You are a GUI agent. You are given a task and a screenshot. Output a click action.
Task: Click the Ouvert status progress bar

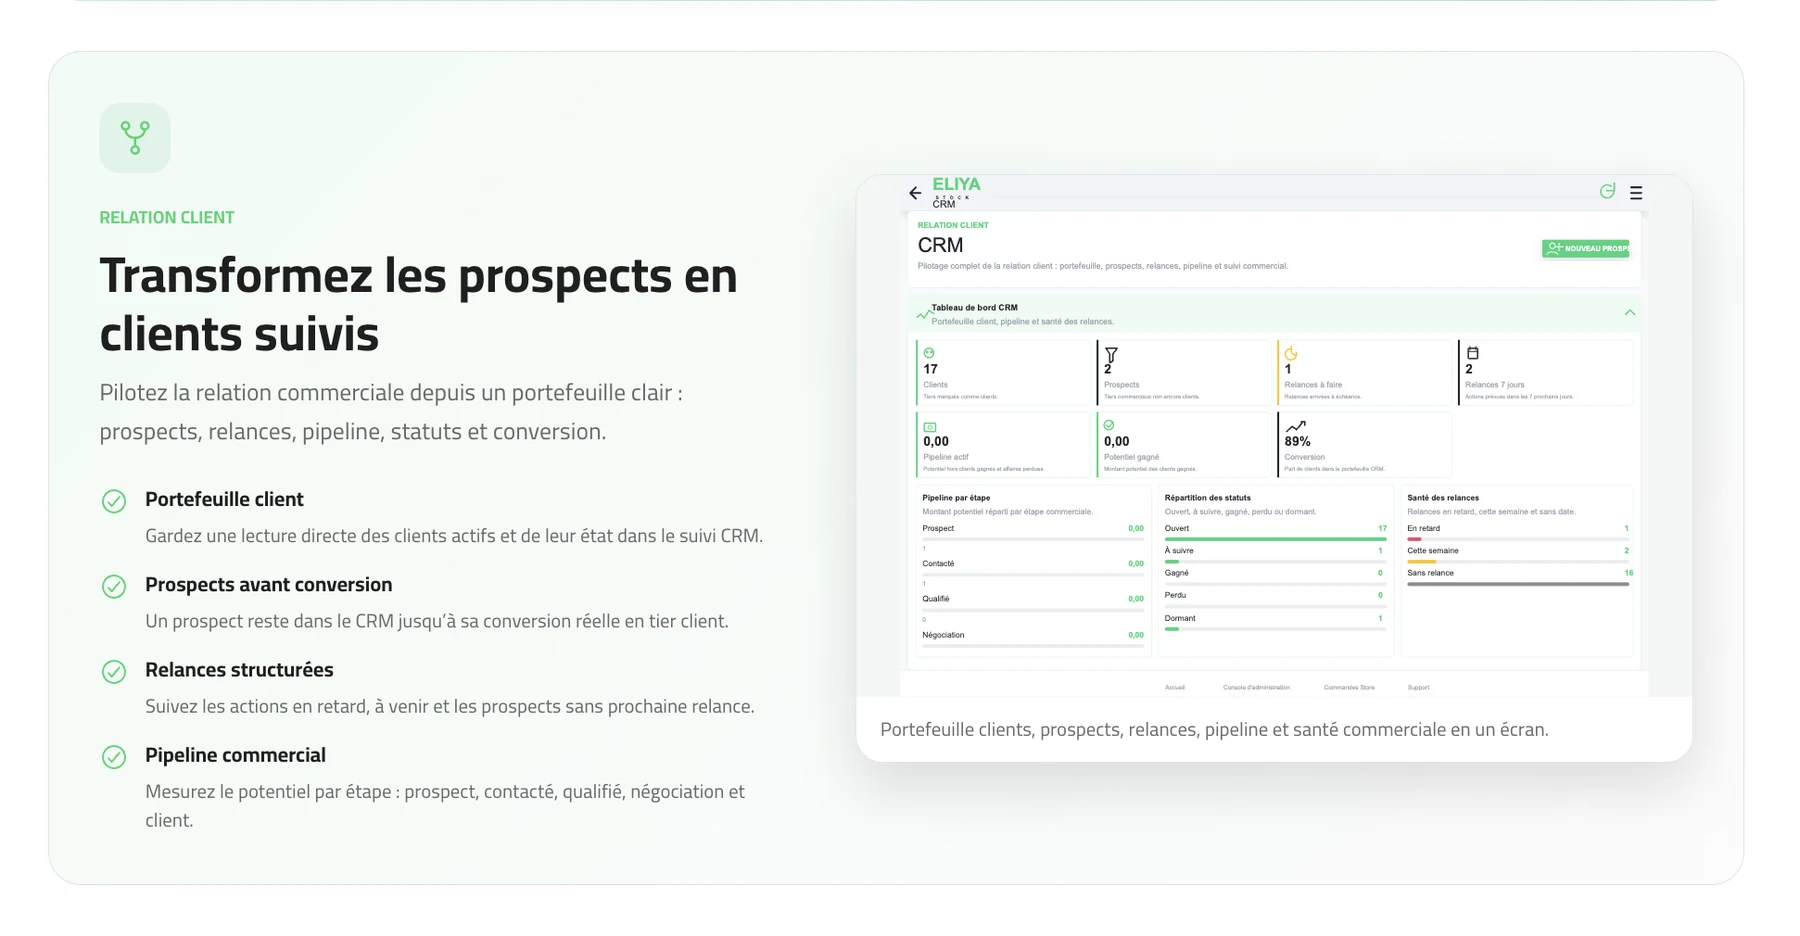tap(1275, 539)
